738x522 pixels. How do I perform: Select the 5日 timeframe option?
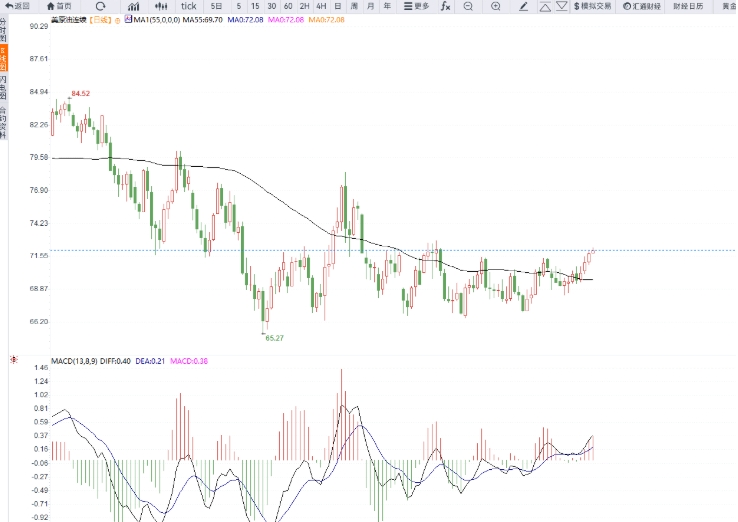tap(216, 6)
